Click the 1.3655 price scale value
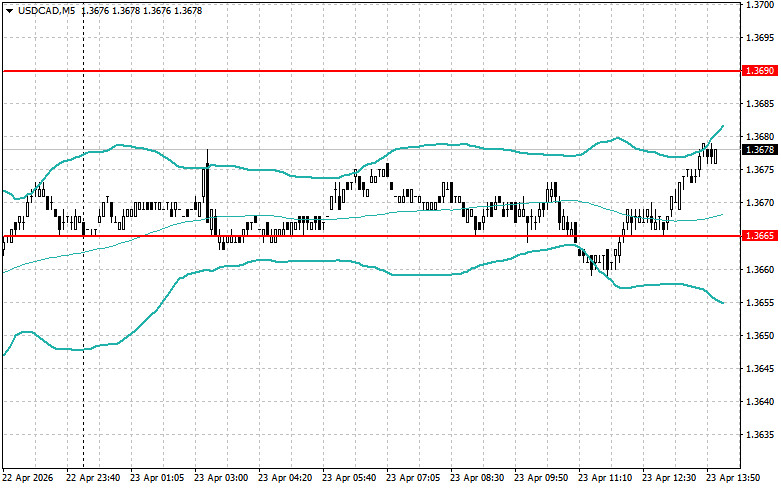Viewport: 781px width, 489px height. 760,303
